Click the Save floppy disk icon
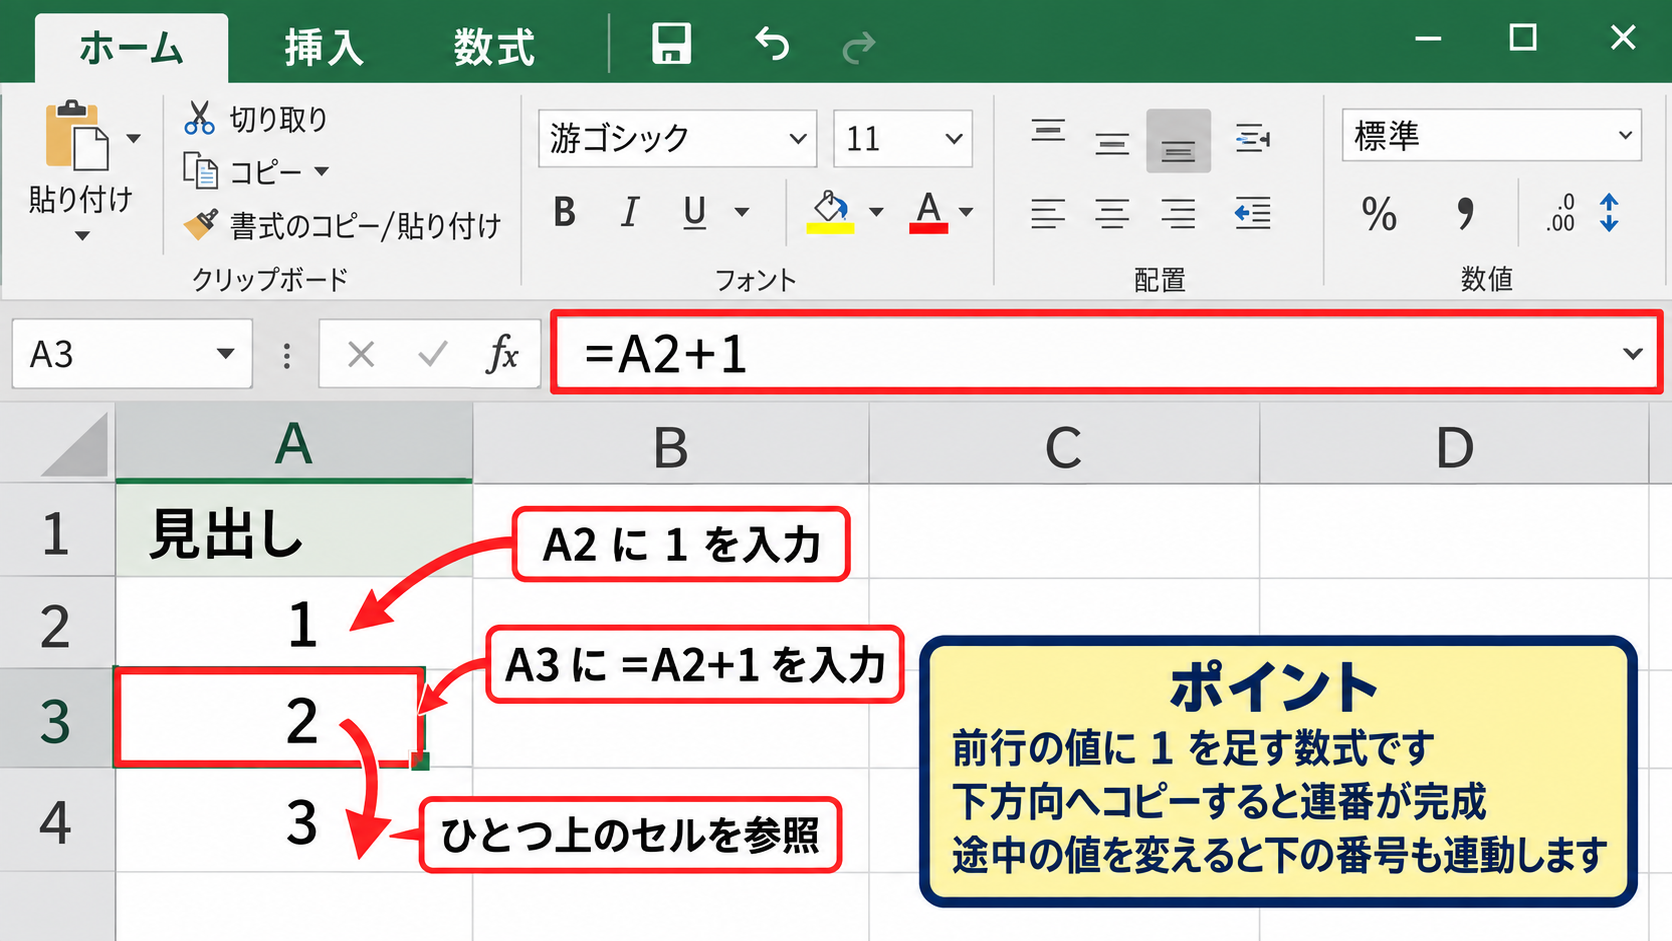Screen dimensions: 1672x941 (x=671, y=44)
